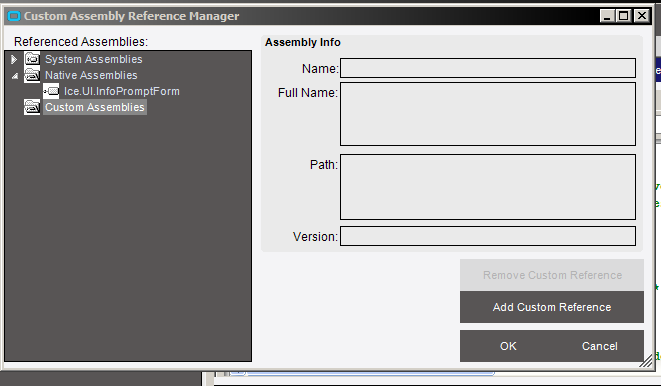Click Remove Custom Reference button

click(x=552, y=275)
